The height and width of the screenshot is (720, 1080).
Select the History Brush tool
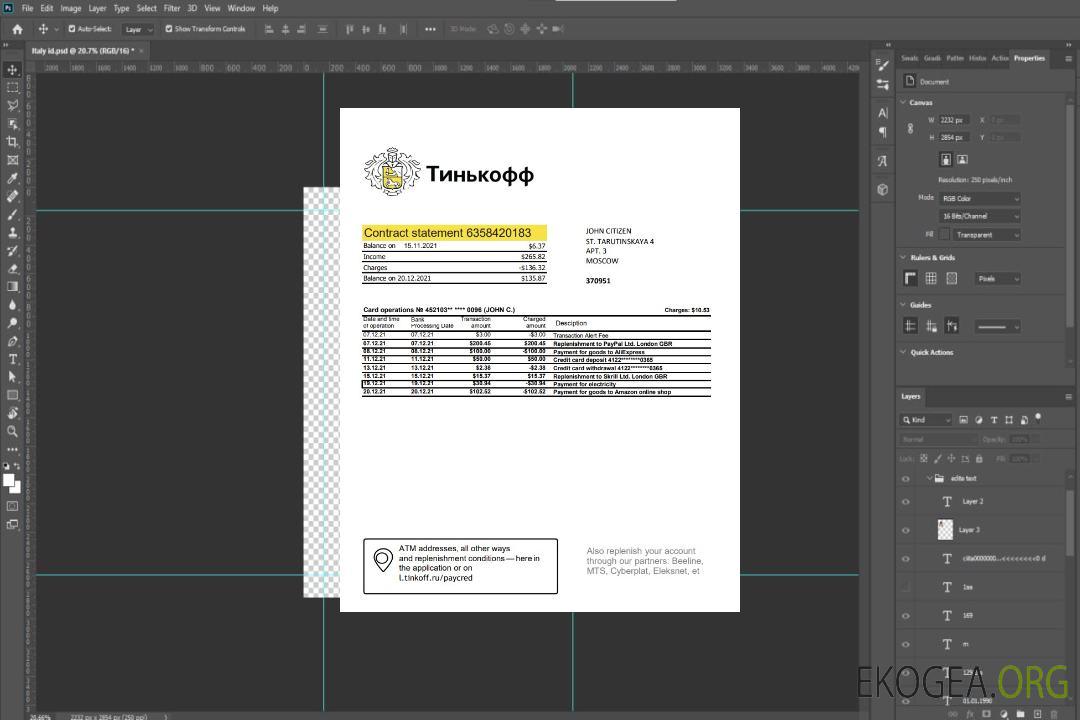click(x=12, y=251)
